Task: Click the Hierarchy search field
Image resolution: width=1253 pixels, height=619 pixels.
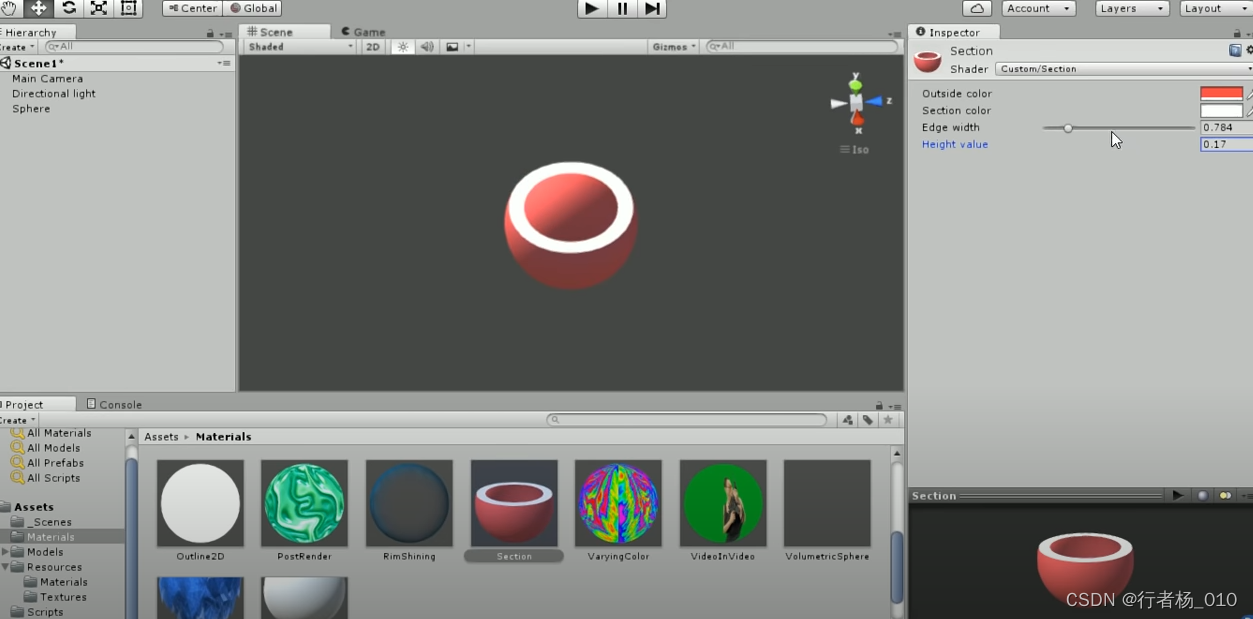Action: tap(133, 47)
